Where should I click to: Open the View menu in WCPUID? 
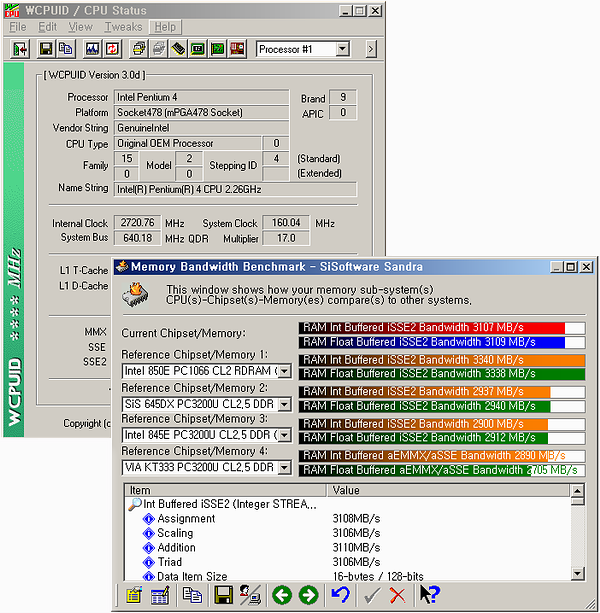point(81,27)
